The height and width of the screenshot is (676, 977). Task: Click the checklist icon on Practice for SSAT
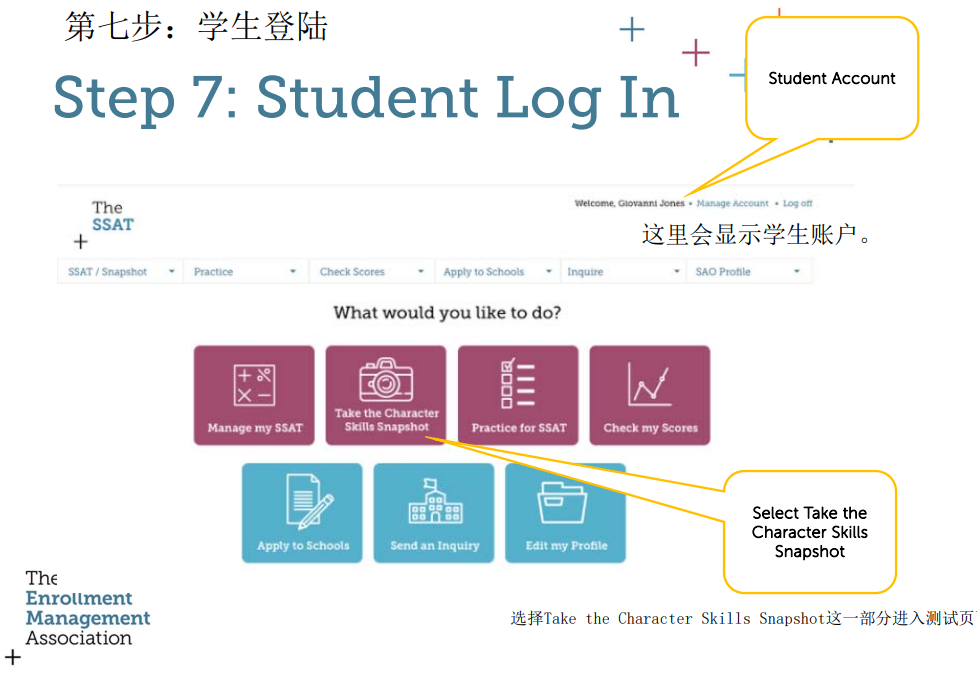(x=518, y=383)
